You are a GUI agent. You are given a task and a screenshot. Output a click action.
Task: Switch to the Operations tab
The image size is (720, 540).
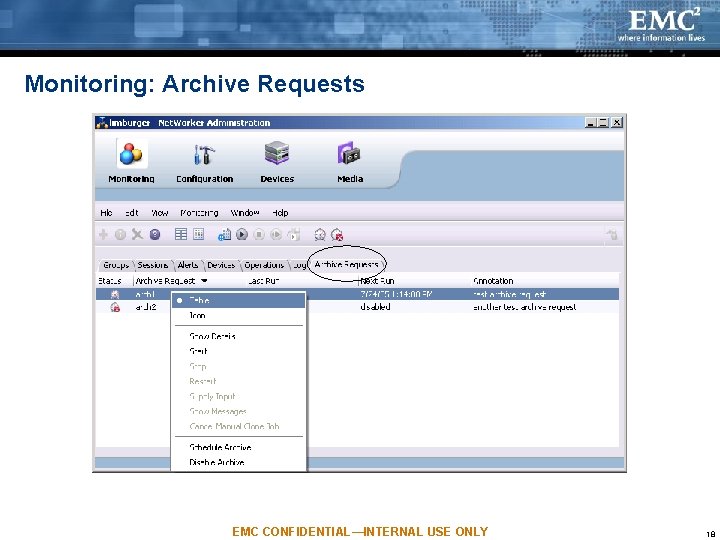[264, 265]
